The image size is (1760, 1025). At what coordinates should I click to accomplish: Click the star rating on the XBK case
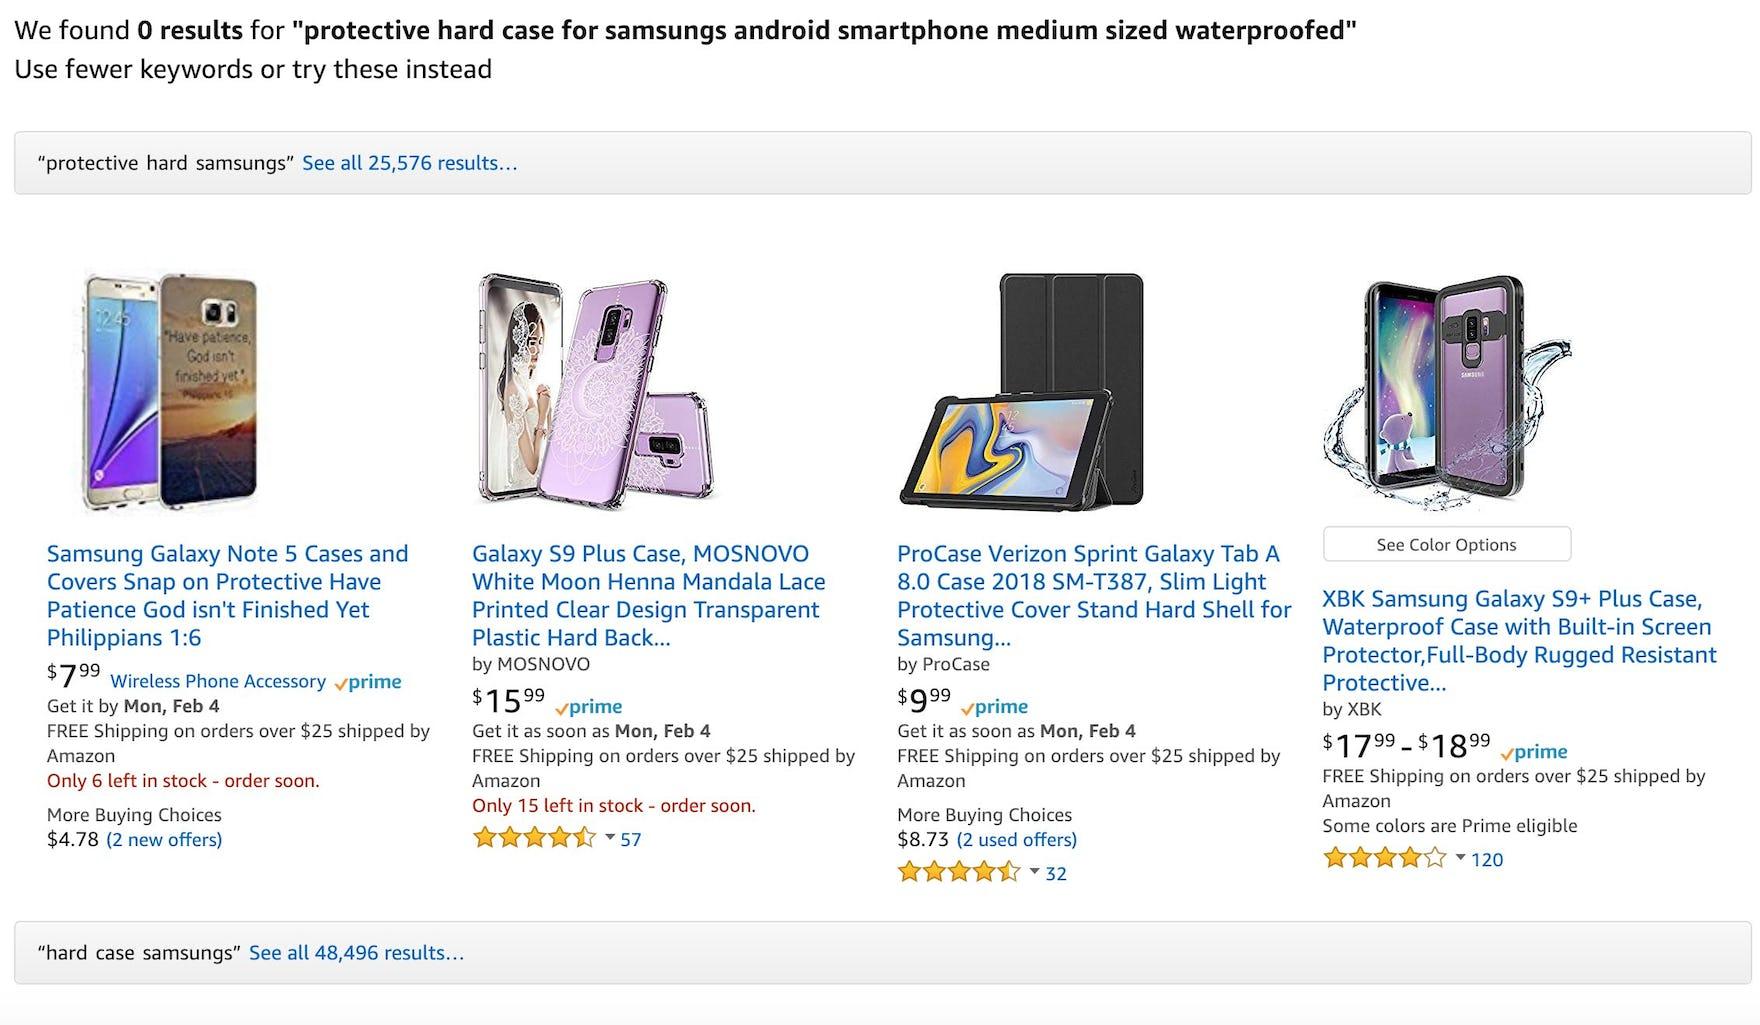pyautogui.click(x=1384, y=858)
